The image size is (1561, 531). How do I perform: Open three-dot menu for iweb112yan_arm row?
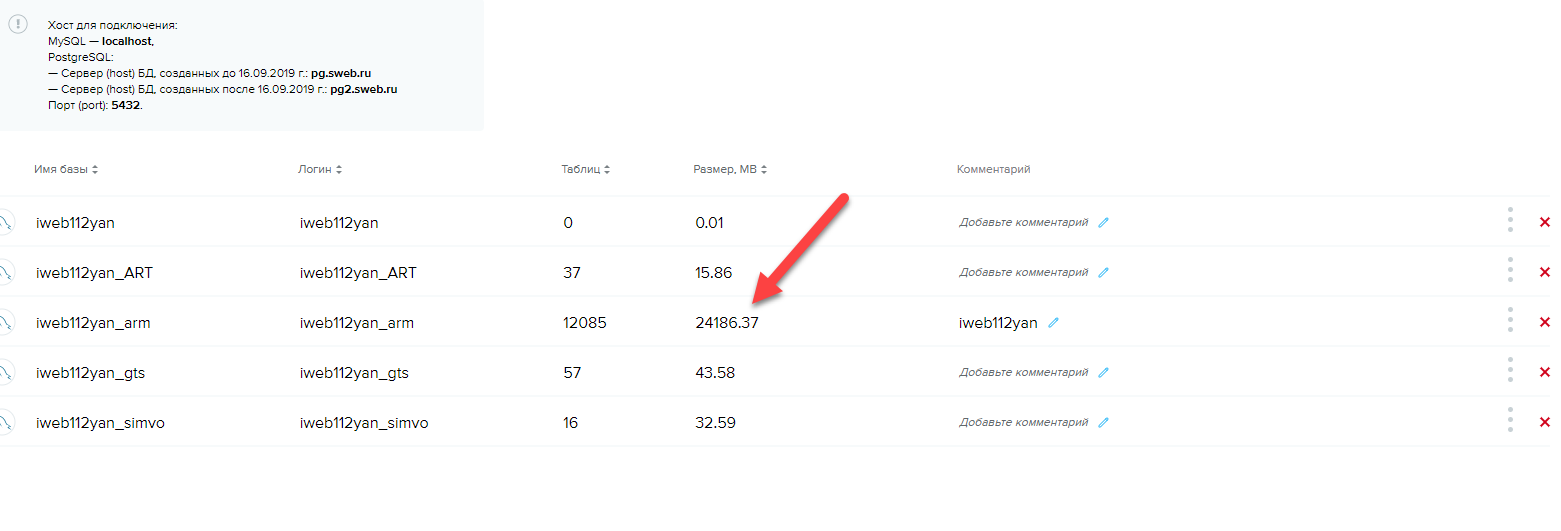[x=1510, y=320]
